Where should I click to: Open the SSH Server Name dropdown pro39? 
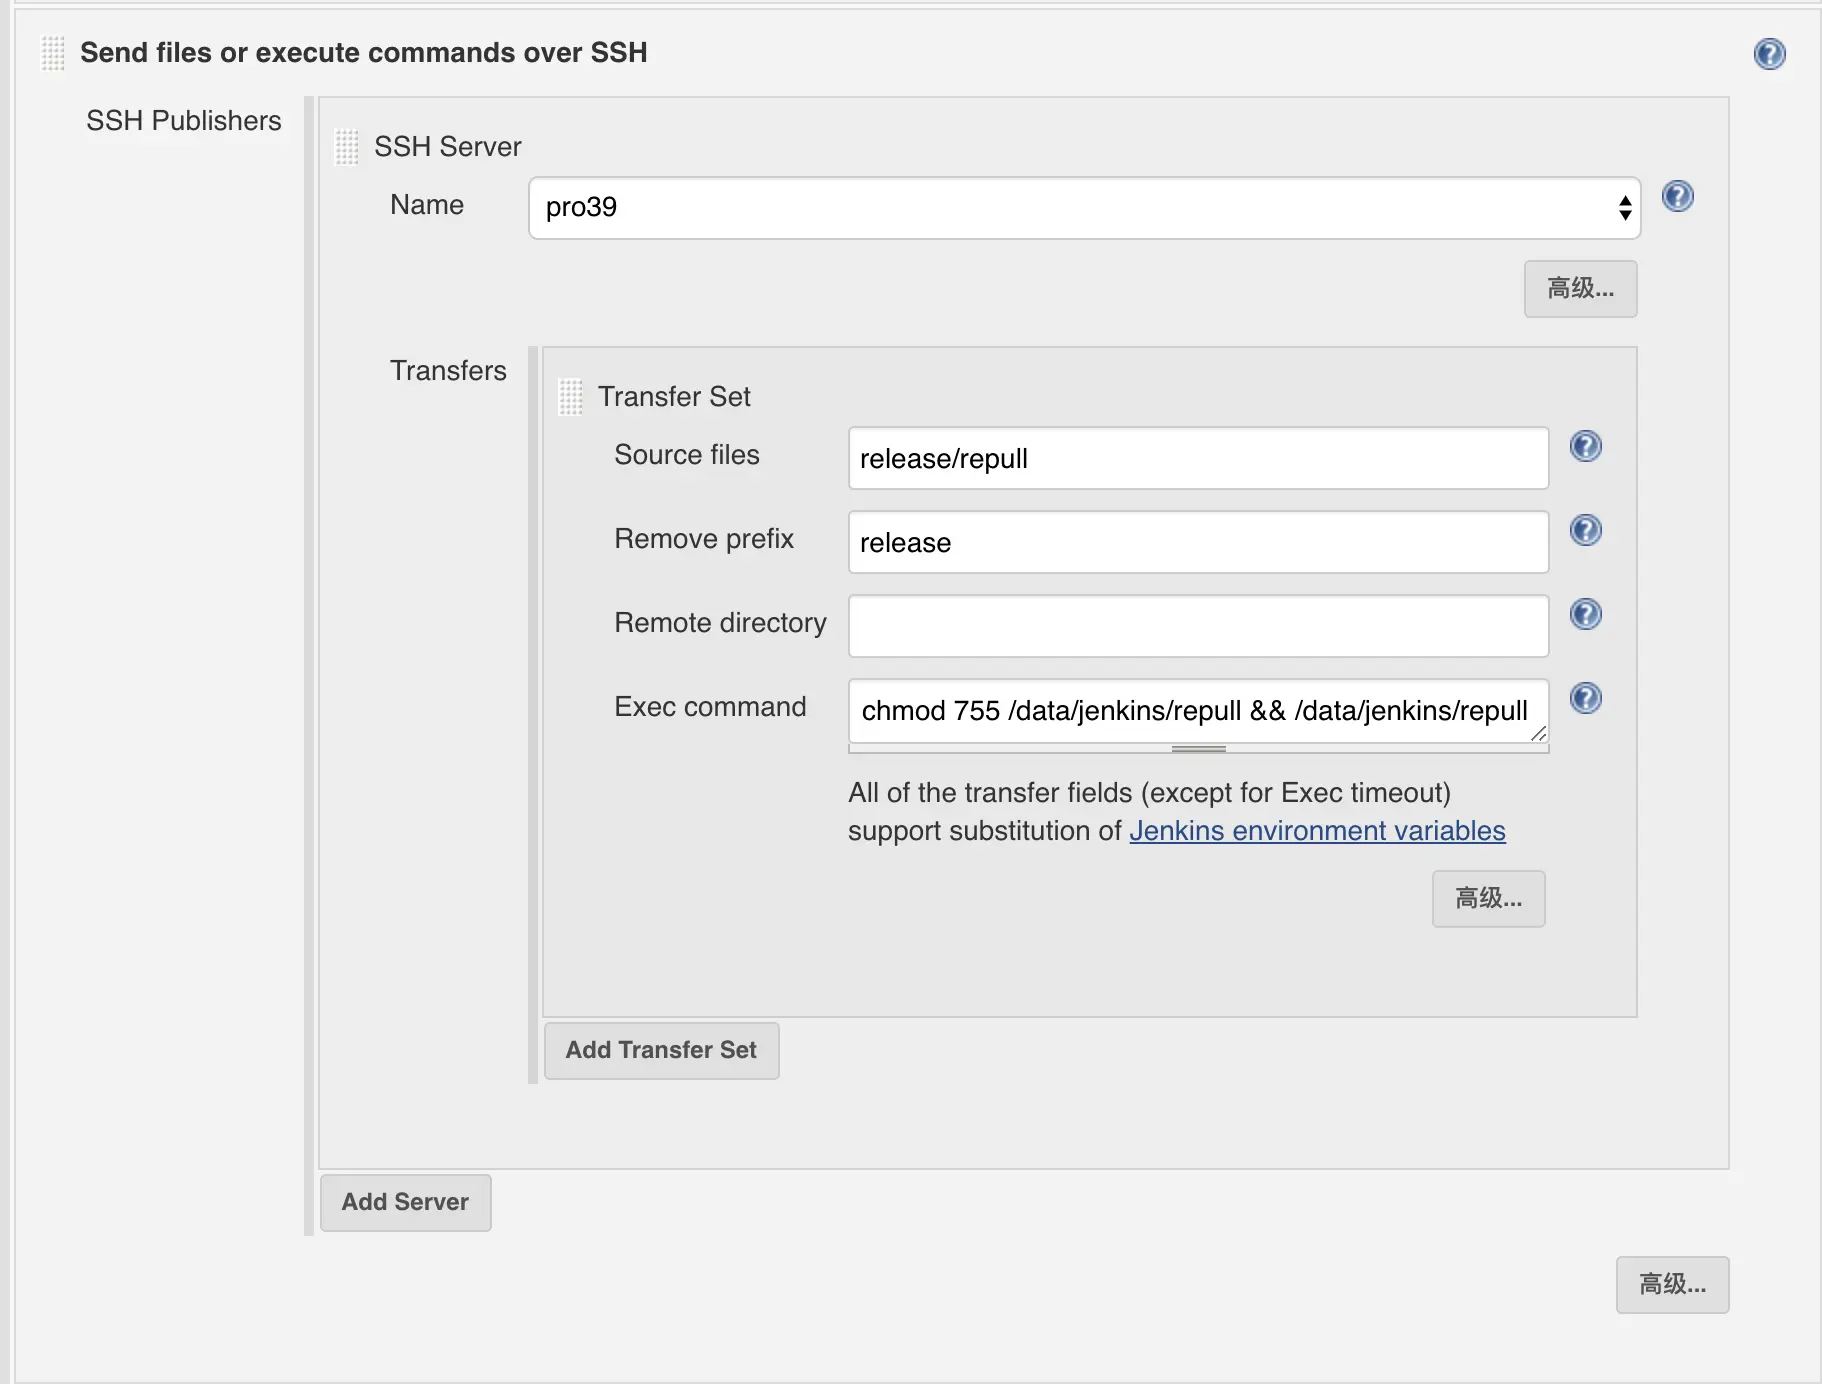coord(1084,208)
